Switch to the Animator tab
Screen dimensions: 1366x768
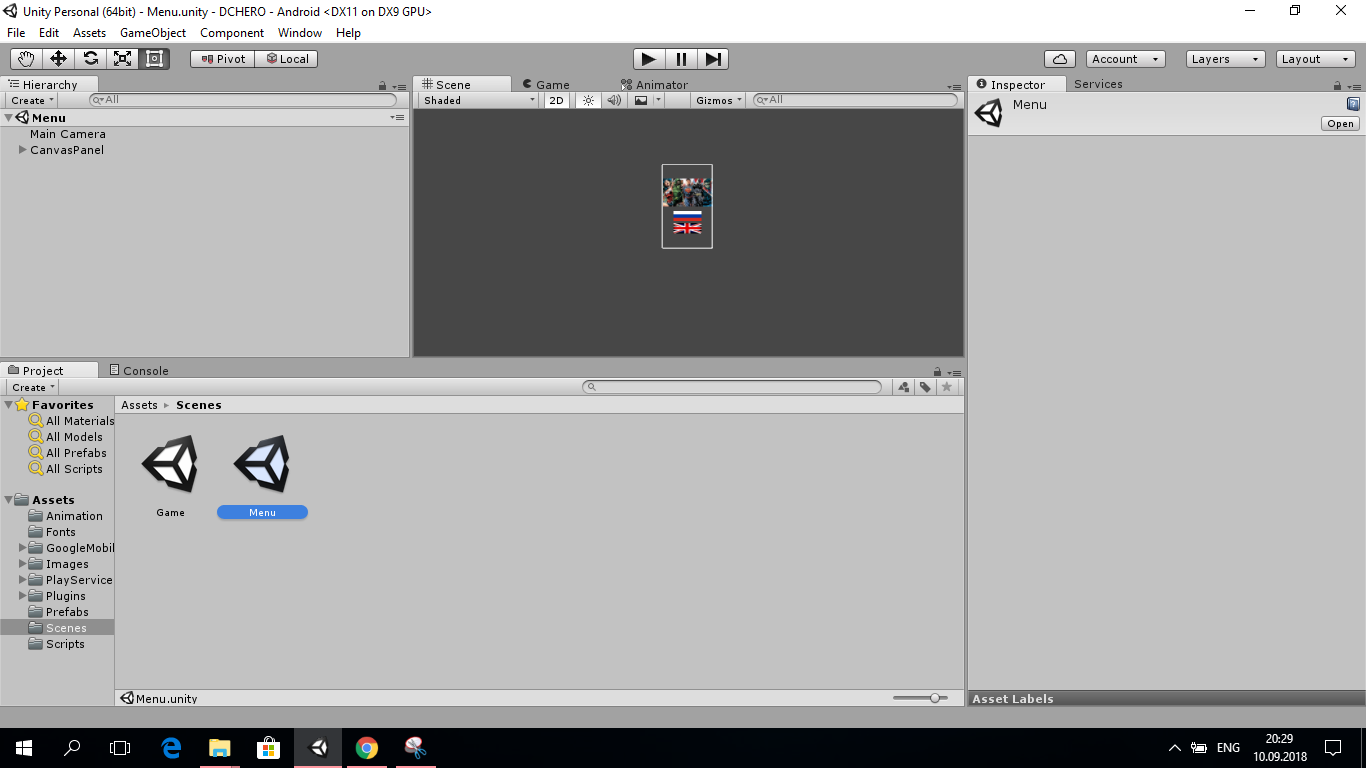[x=654, y=85]
